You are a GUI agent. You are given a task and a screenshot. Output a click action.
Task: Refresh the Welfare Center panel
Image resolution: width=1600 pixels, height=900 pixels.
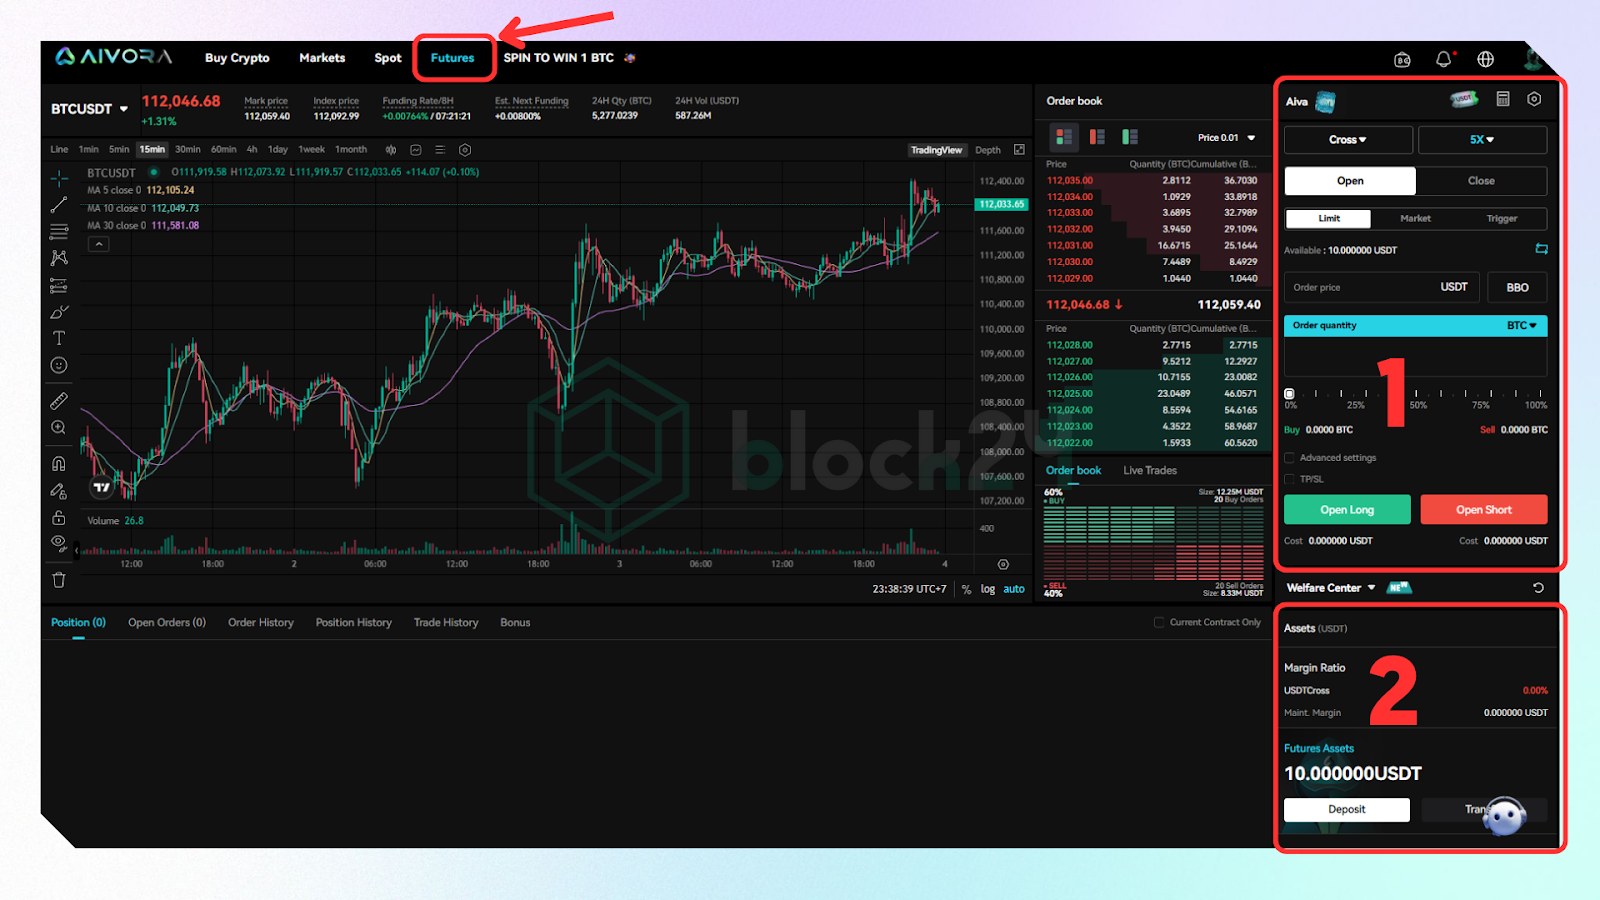coord(1538,588)
